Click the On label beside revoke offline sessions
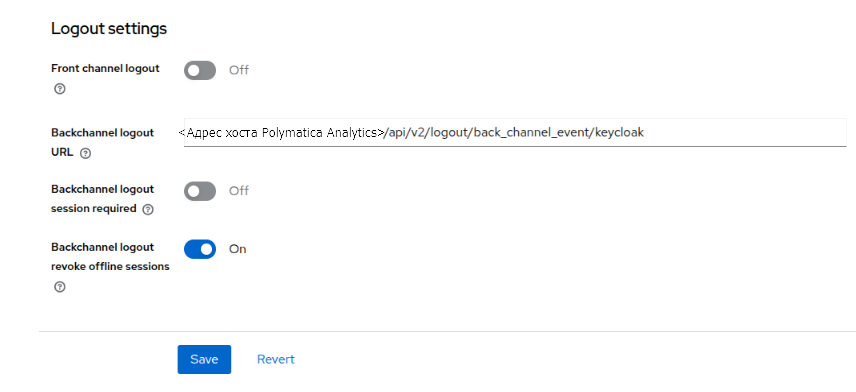This screenshot has height=392, width=856. click(237, 249)
